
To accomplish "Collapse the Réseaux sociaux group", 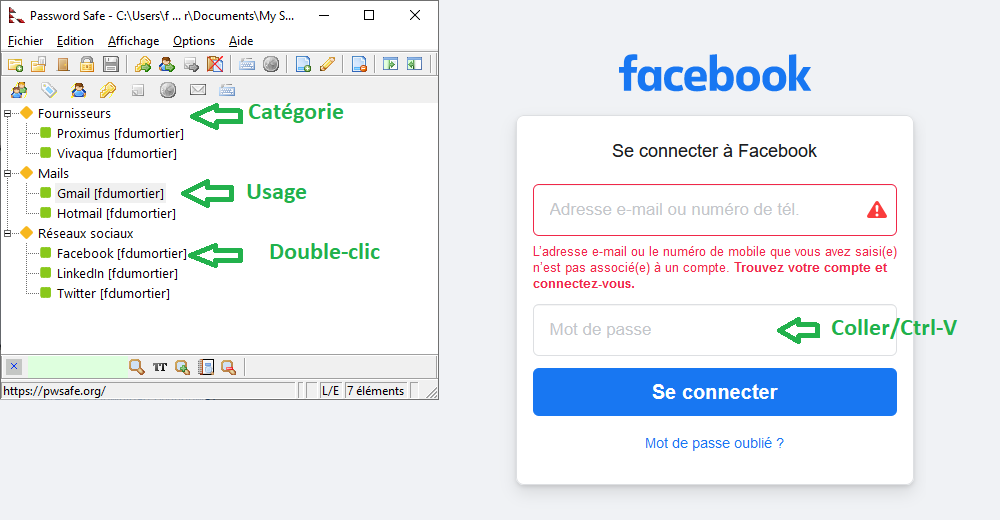I will [8, 234].
